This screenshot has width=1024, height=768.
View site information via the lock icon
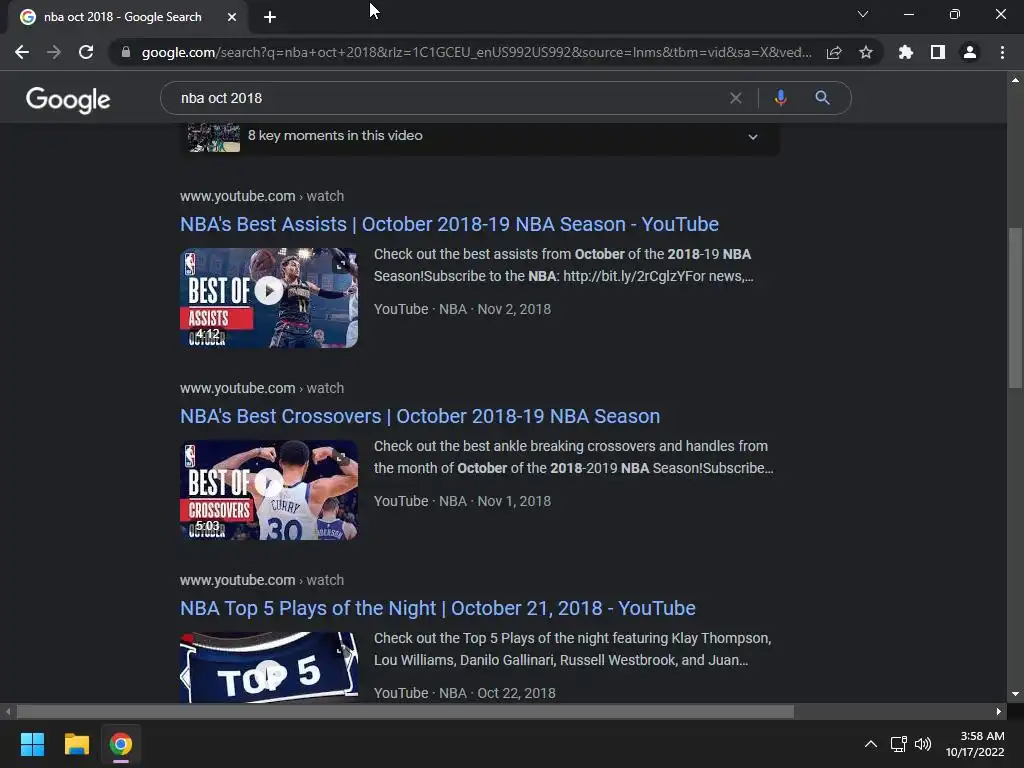[125, 52]
